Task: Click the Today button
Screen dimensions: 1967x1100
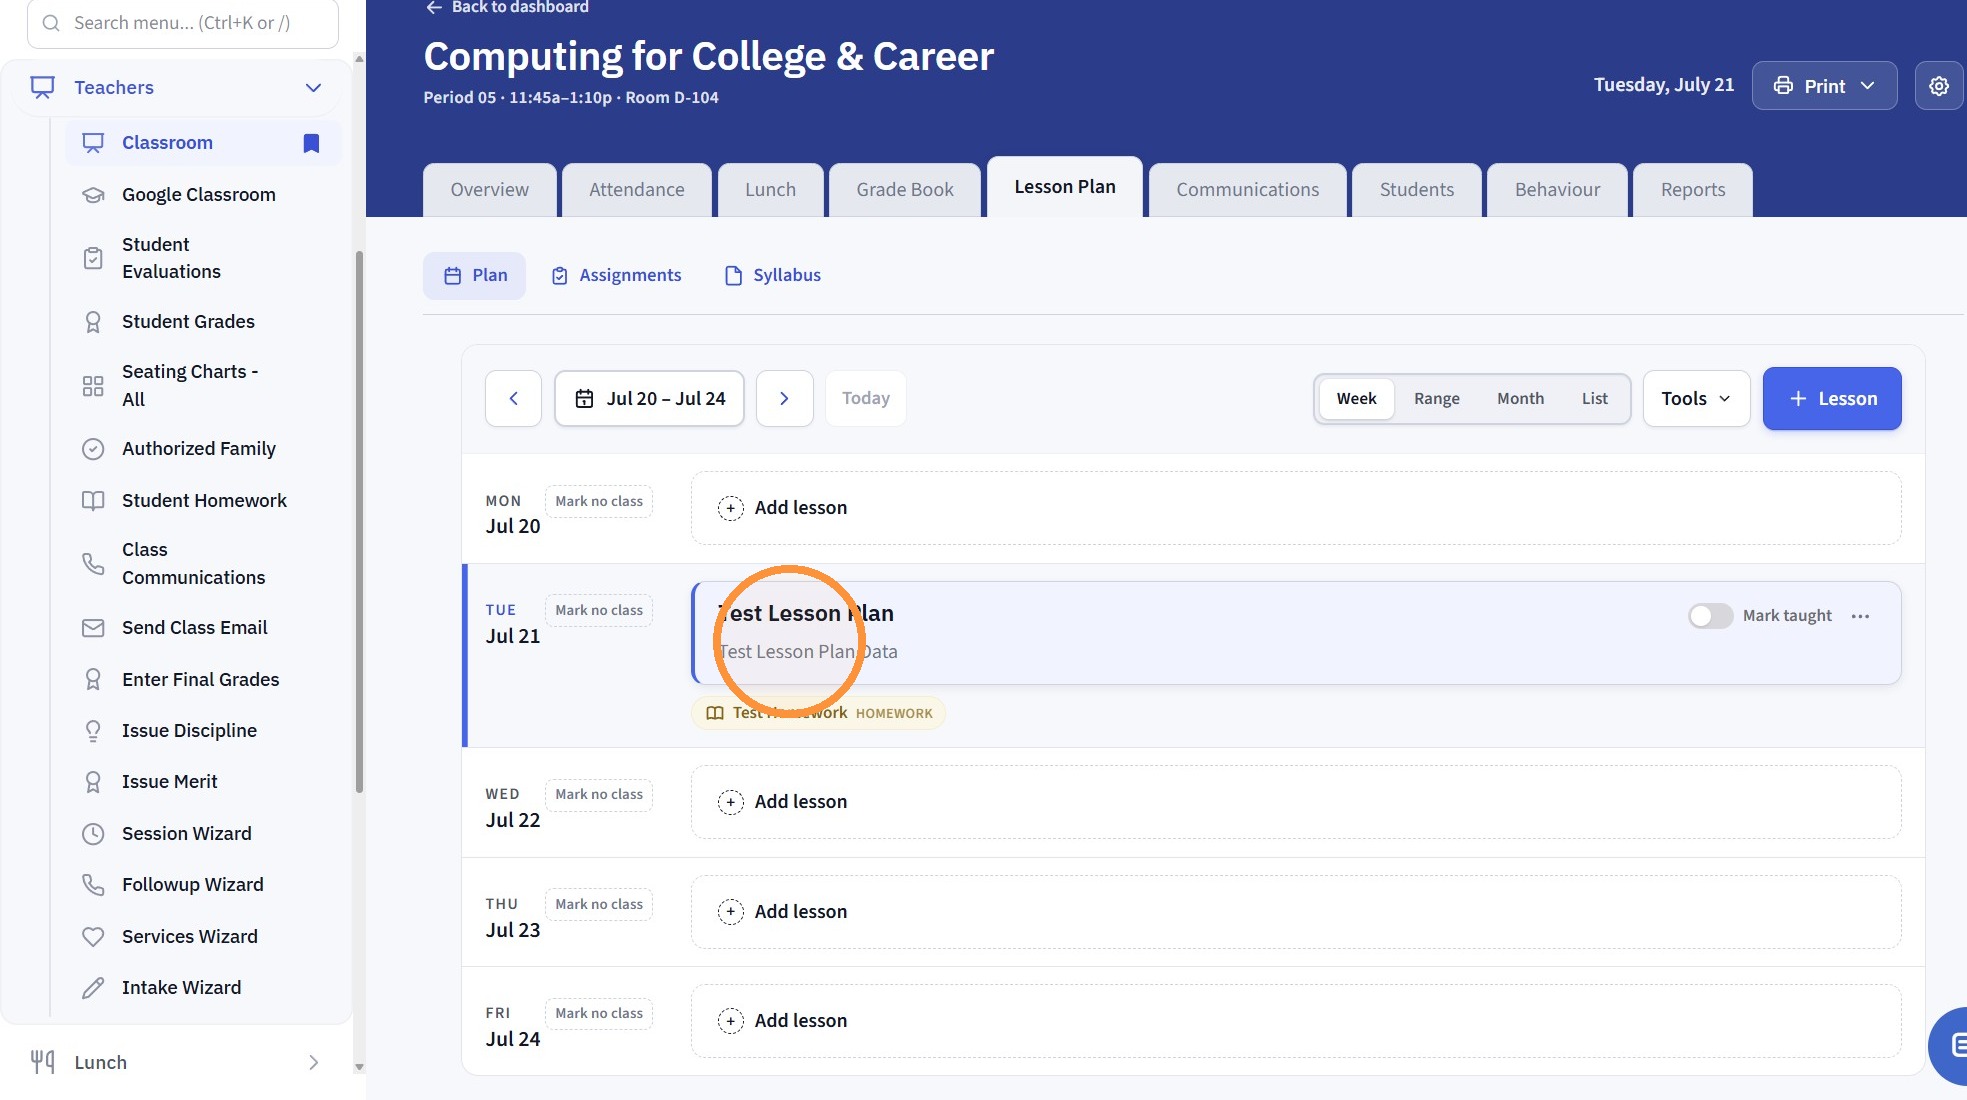Action: pos(865,398)
